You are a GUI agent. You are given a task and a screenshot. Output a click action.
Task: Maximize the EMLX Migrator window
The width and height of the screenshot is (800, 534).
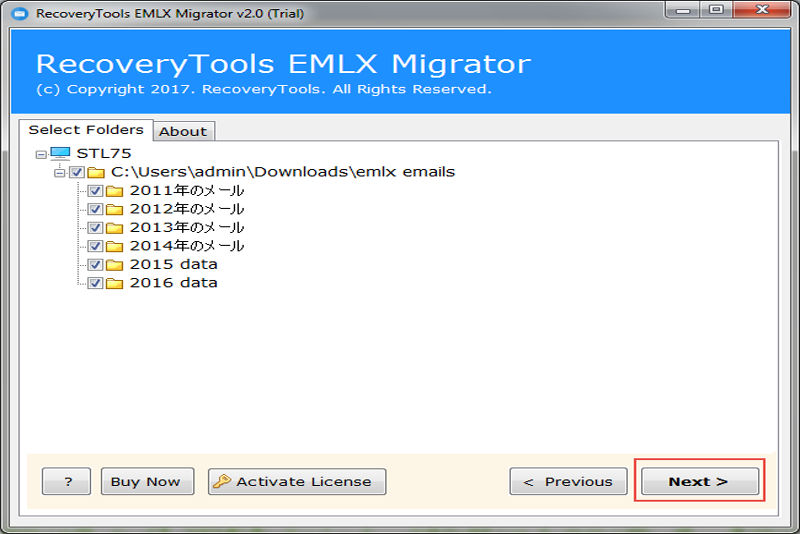(x=716, y=10)
